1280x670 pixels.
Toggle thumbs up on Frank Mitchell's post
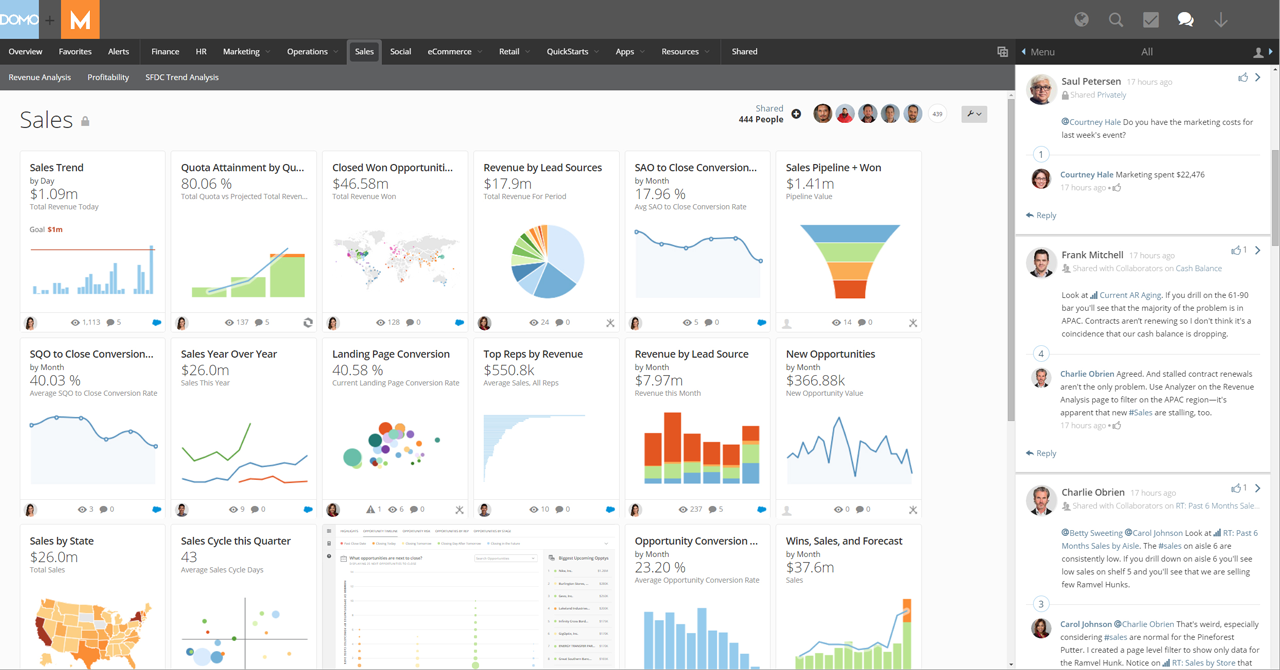(1236, 250)
